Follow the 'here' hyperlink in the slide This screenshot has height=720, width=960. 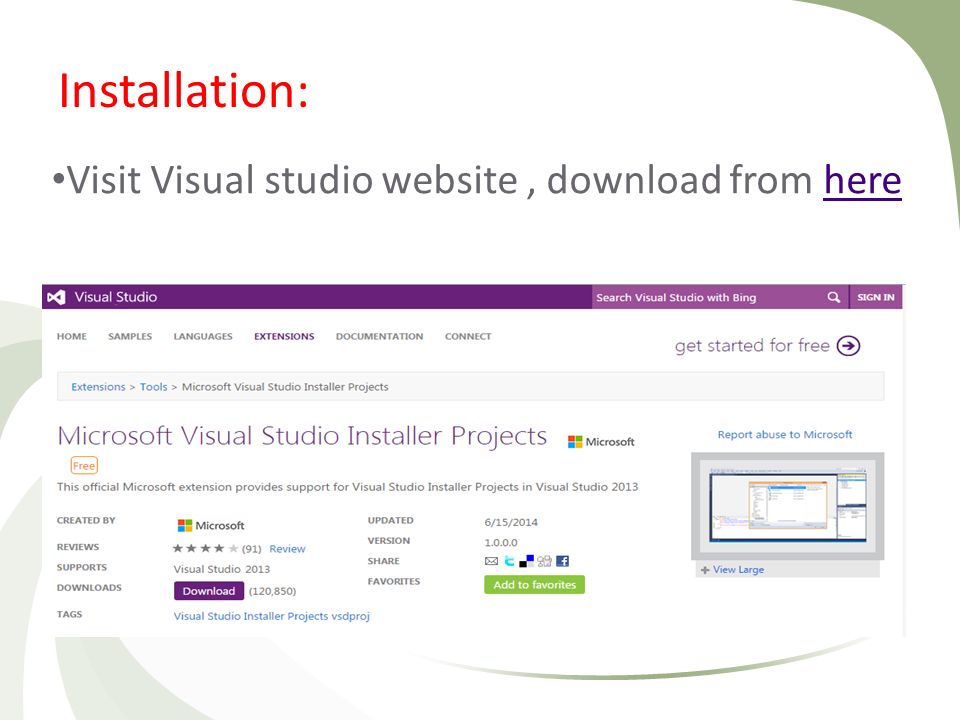(x=862, y=180)
